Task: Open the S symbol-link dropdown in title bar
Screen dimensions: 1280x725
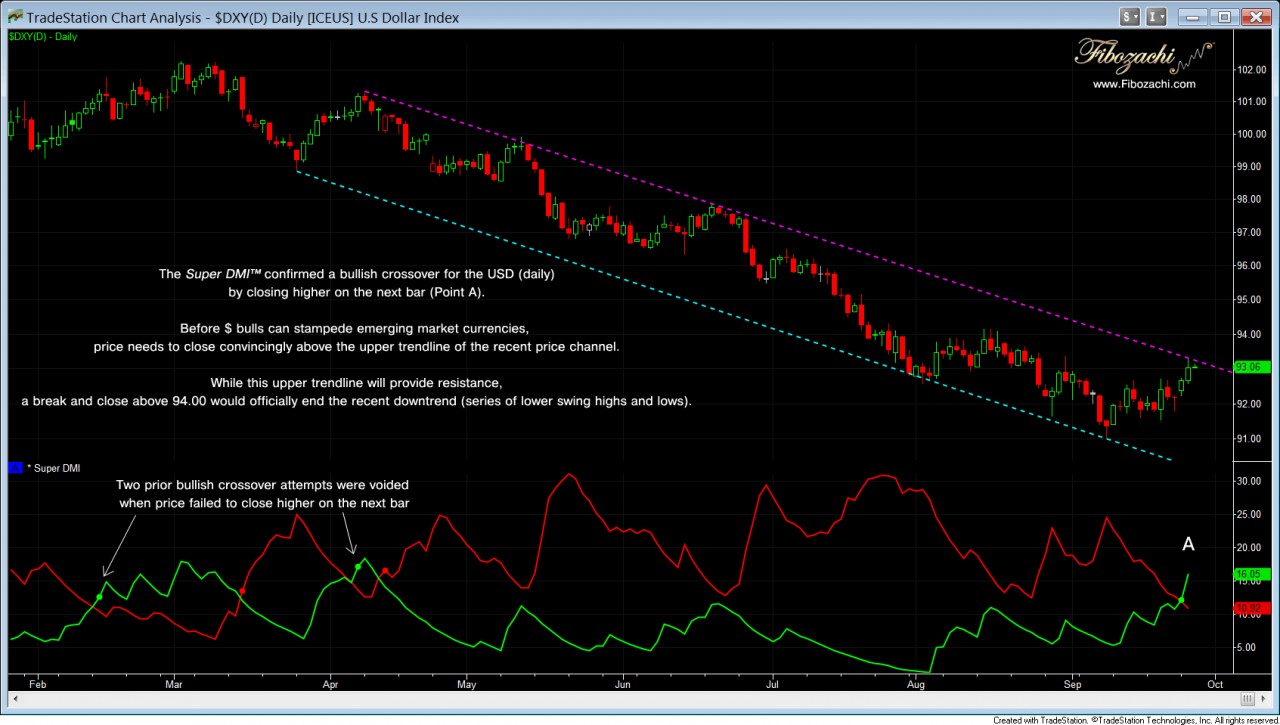Action: coord(1130,17)
